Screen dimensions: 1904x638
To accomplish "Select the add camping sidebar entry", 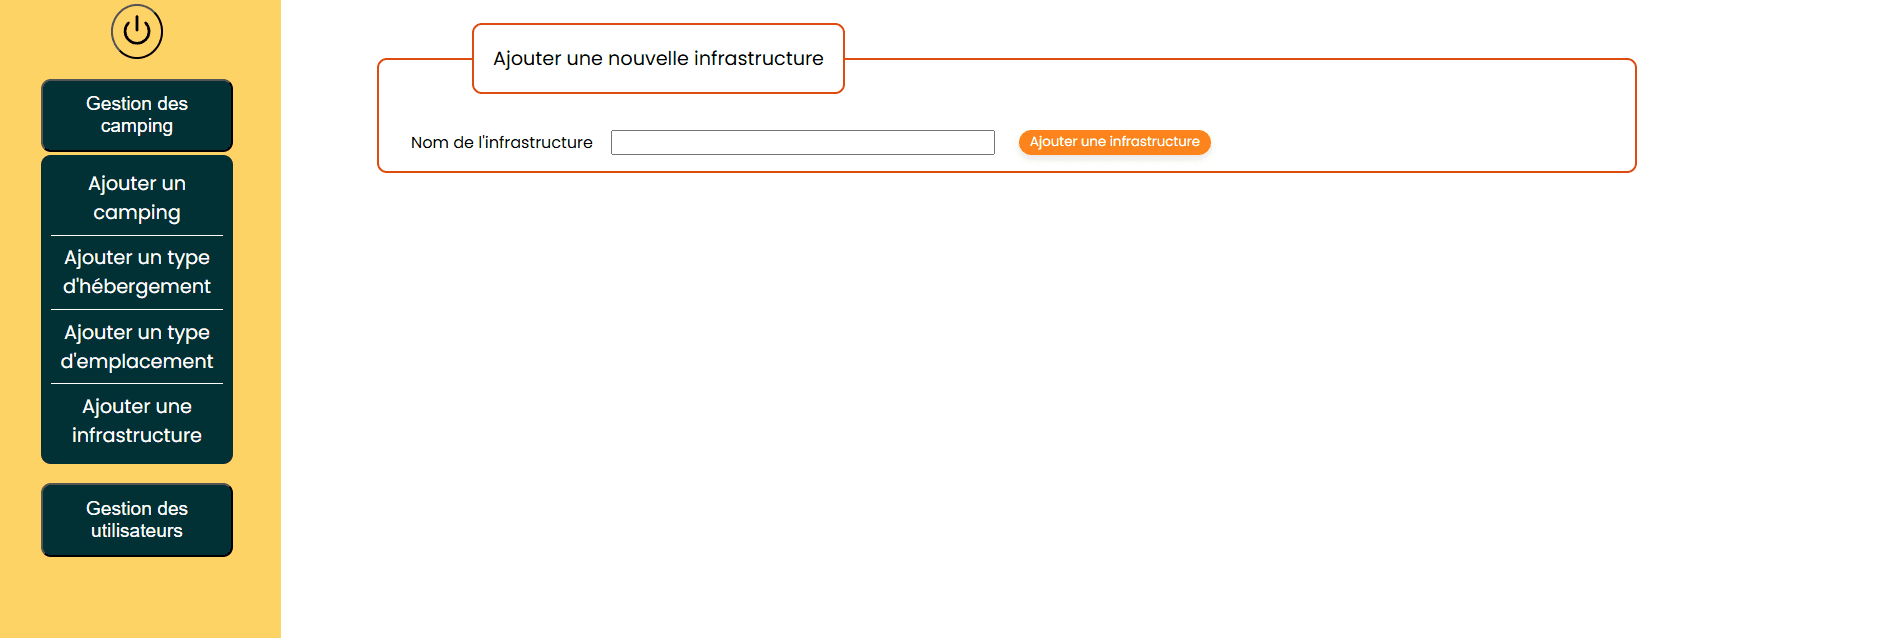I will (x=137, y=198).
